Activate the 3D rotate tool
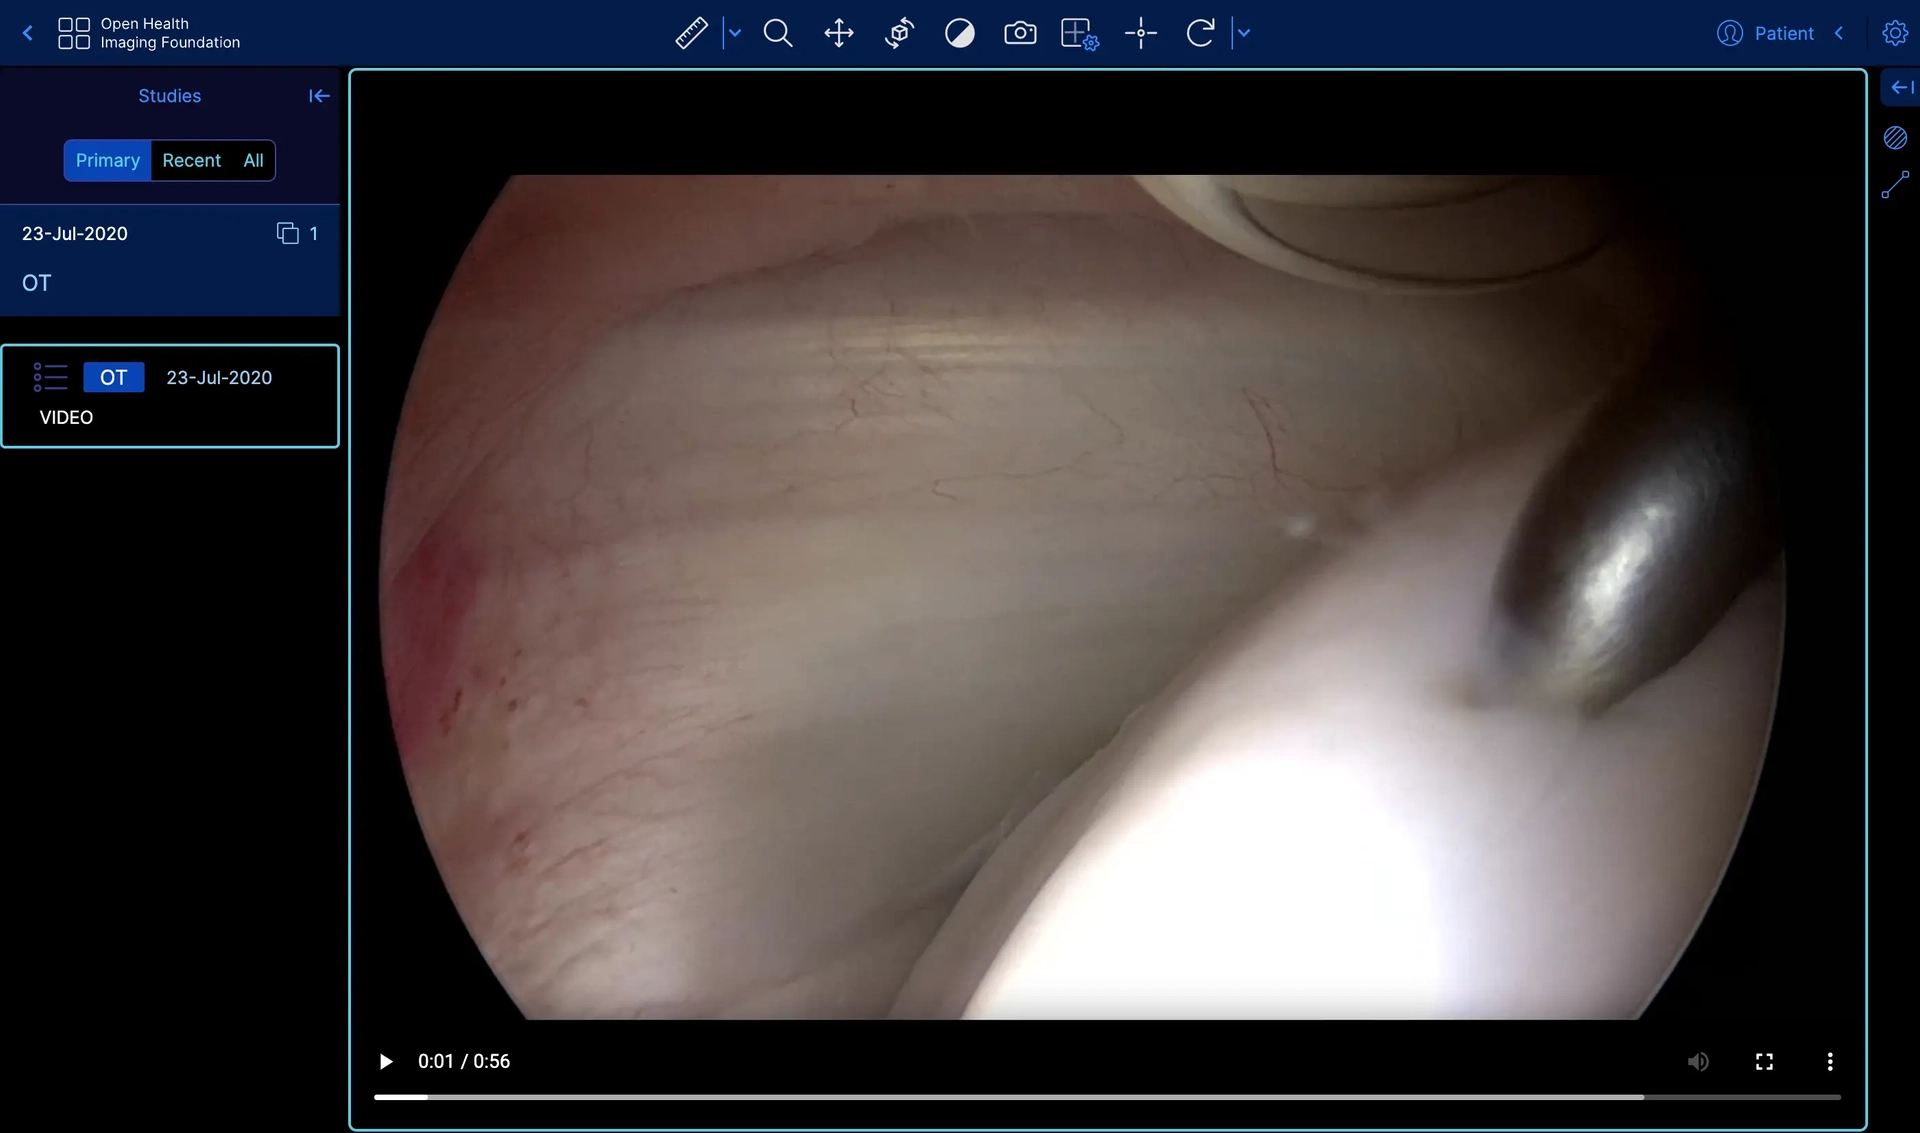Image resolution: width=1920 pixels, height=1133 pixels. coord(899,33)
